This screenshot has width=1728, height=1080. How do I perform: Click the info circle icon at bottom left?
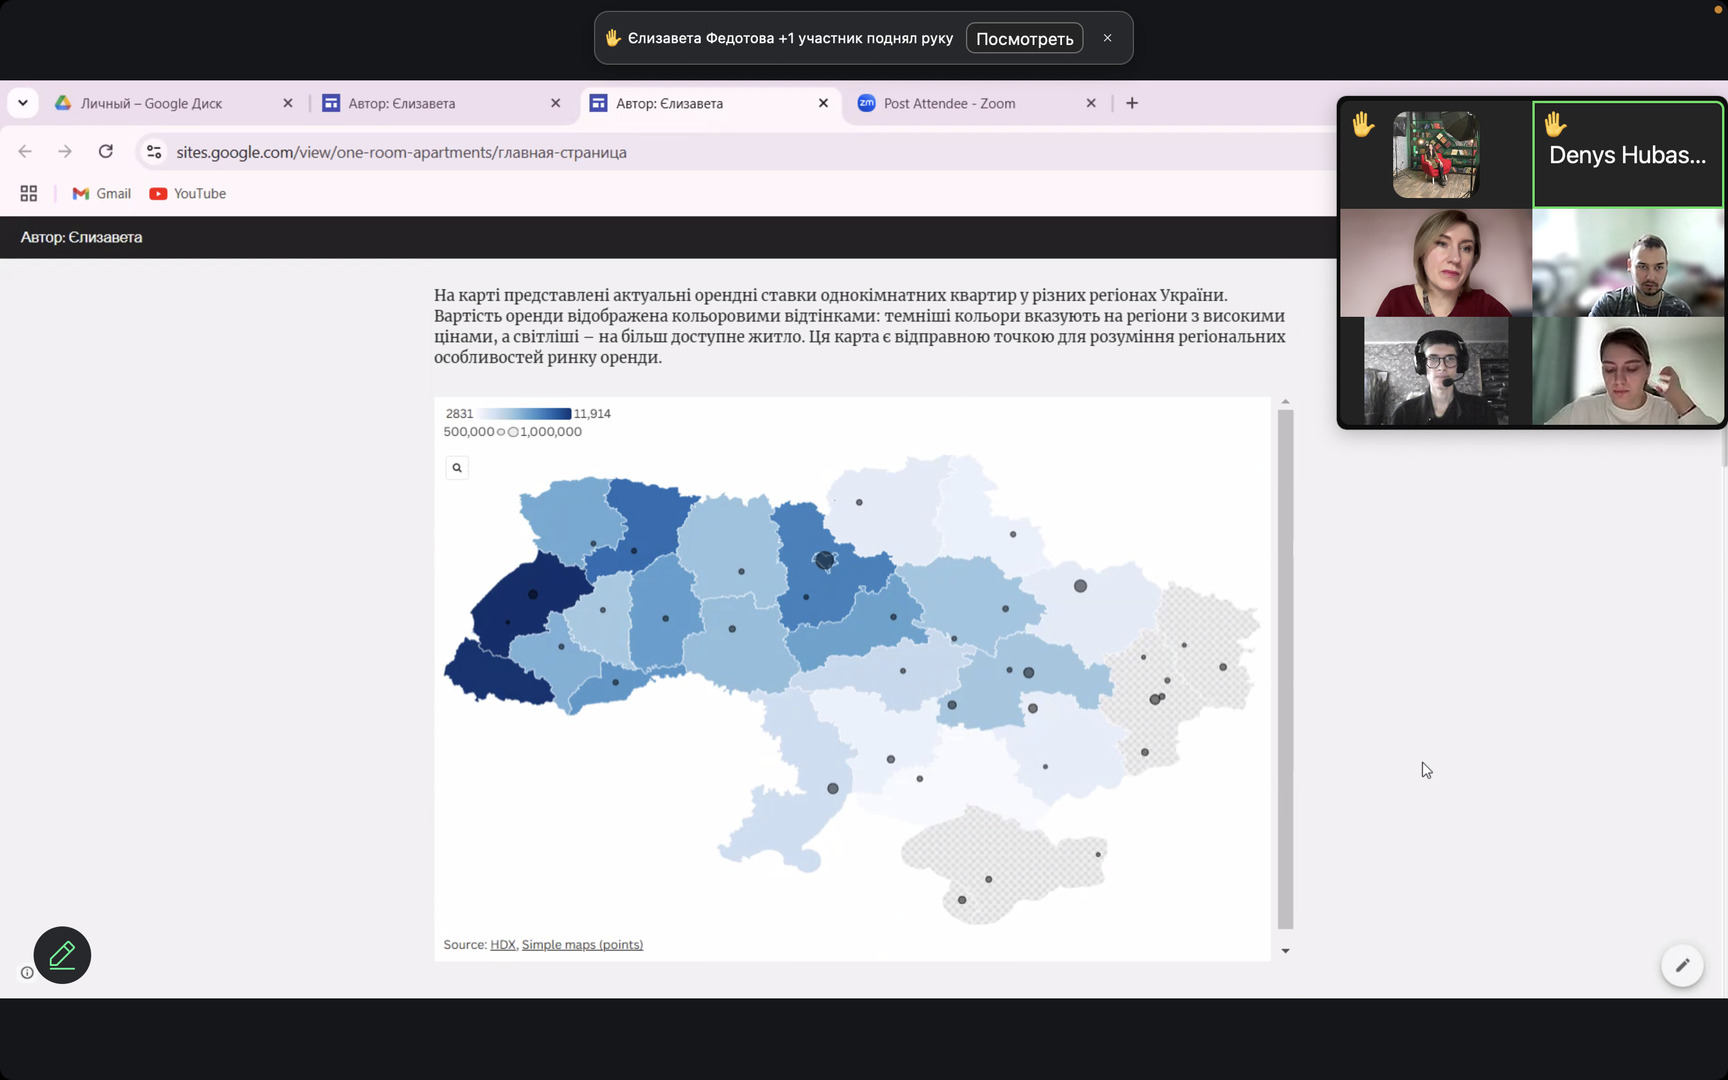coord(27,972)
